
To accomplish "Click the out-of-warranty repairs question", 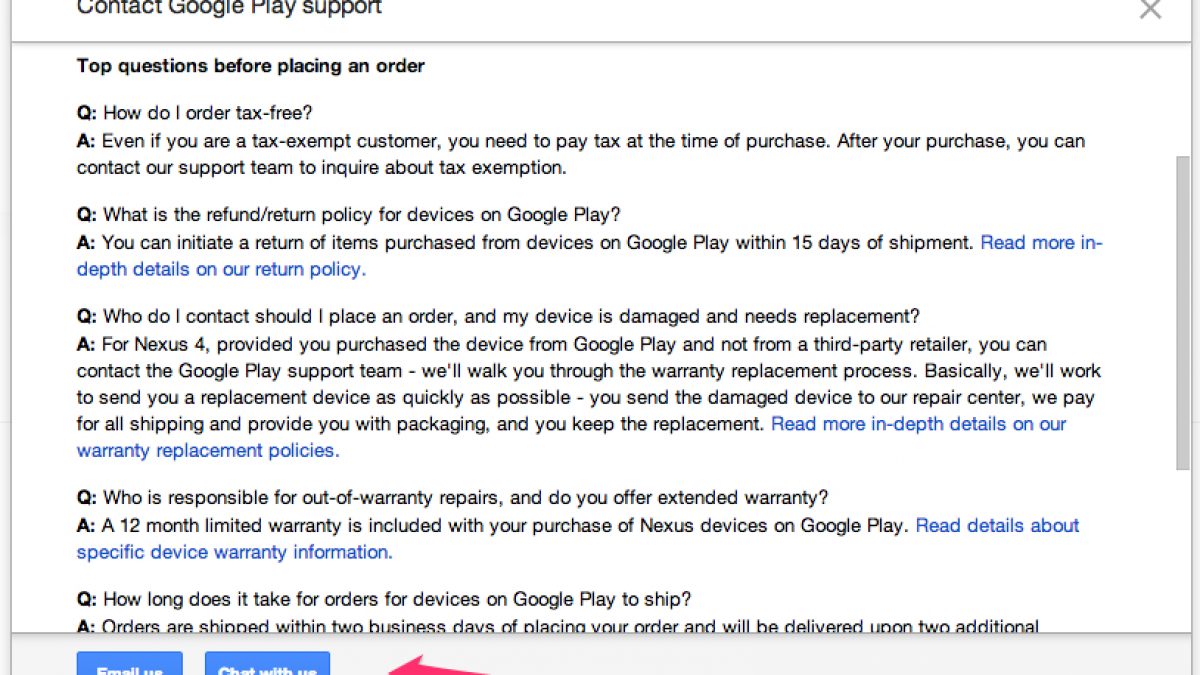I will [452, 497].
